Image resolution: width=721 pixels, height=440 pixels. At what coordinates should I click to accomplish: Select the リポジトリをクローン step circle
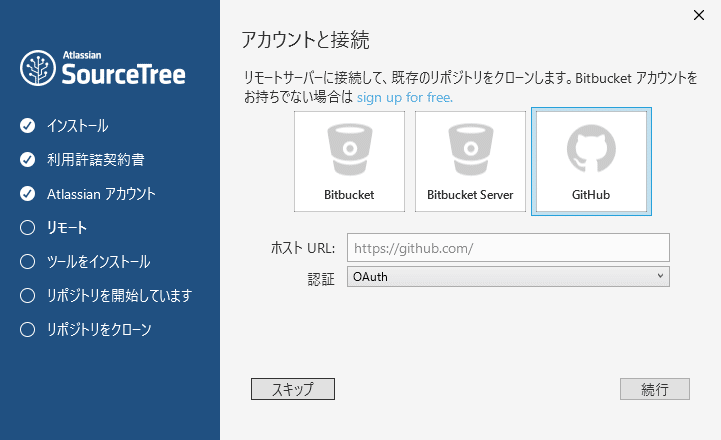tap(28, 330)
